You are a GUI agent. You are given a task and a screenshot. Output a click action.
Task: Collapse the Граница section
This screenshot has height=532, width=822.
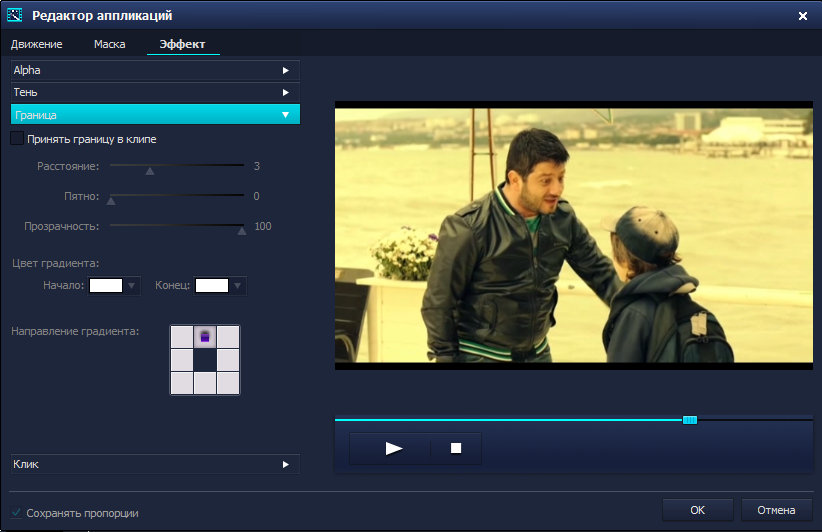coord(155,115)
